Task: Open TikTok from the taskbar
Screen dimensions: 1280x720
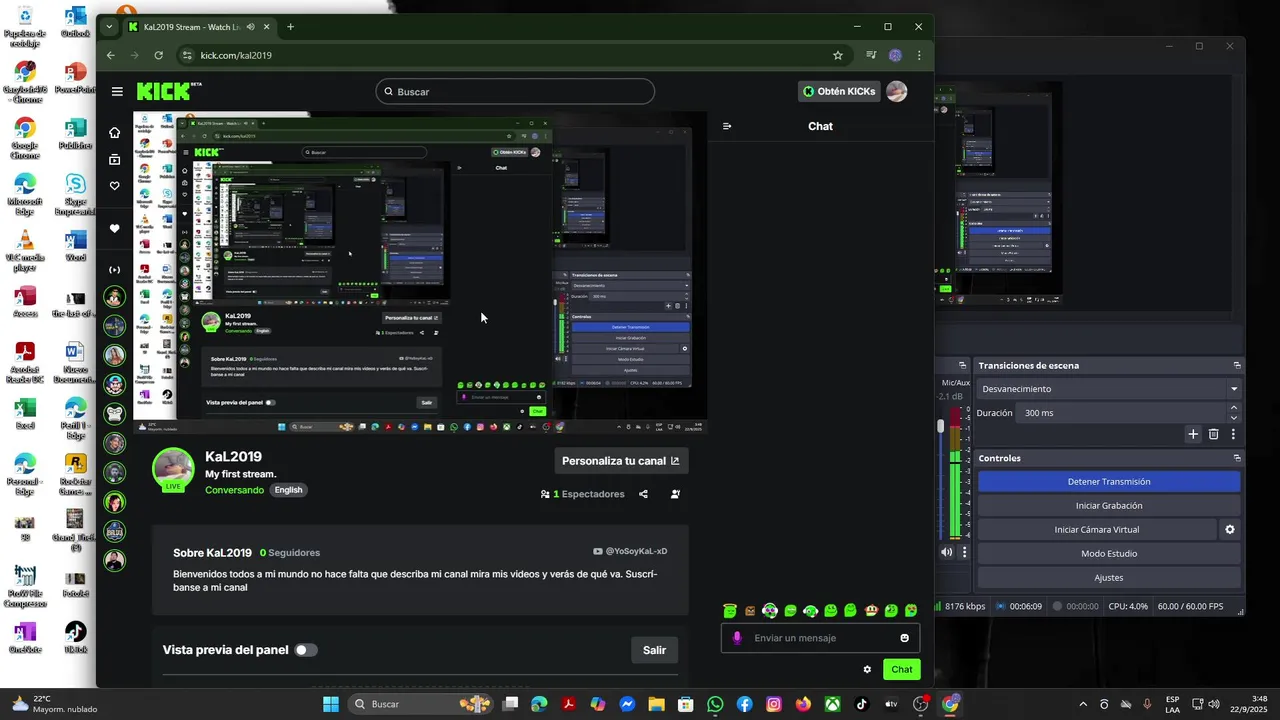Action: point(862,704)
